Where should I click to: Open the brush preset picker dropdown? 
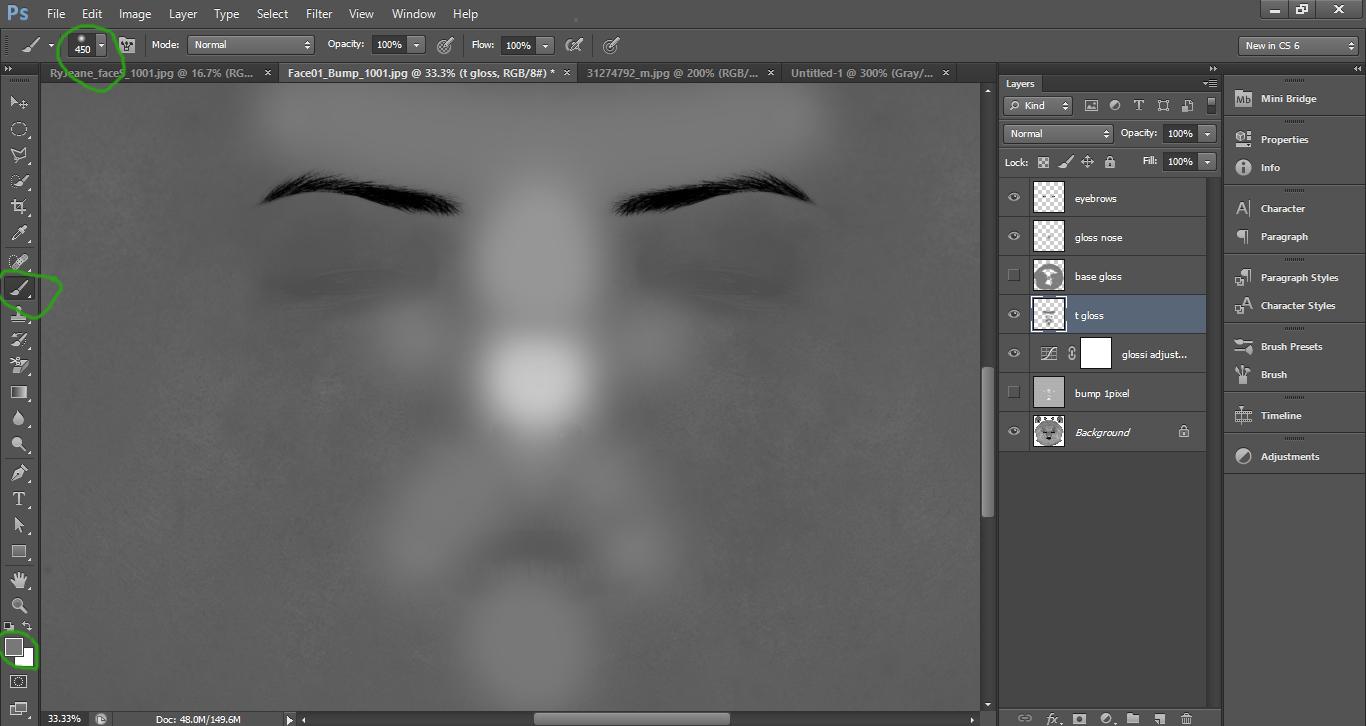101,45
